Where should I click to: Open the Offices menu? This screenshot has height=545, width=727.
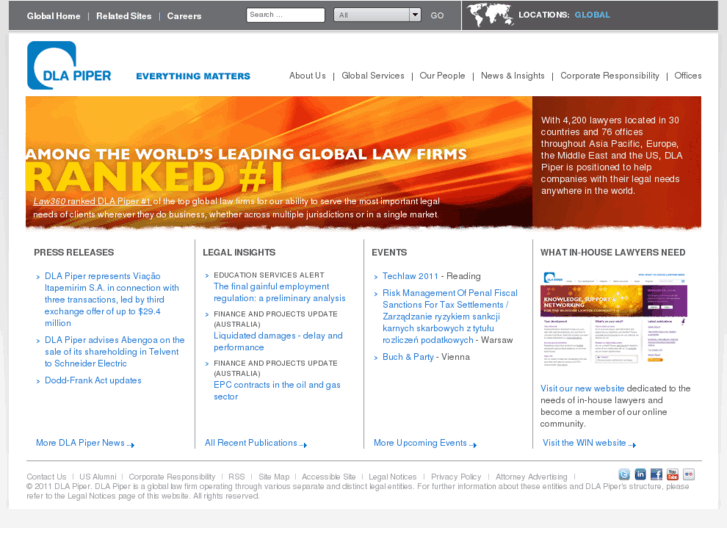tap(688, 76)
